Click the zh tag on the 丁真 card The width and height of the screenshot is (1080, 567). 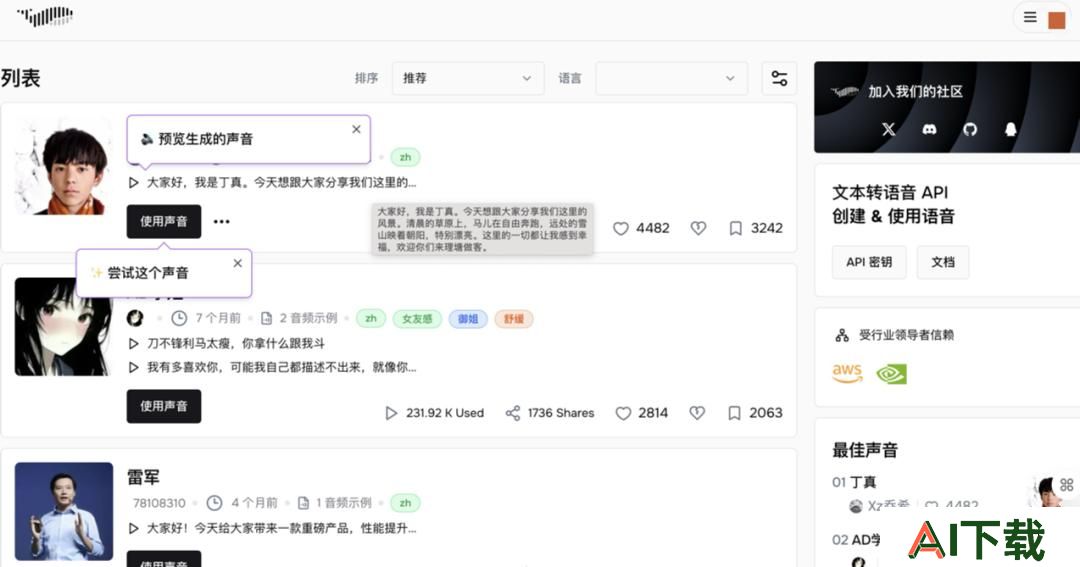[x=405, y=157]
